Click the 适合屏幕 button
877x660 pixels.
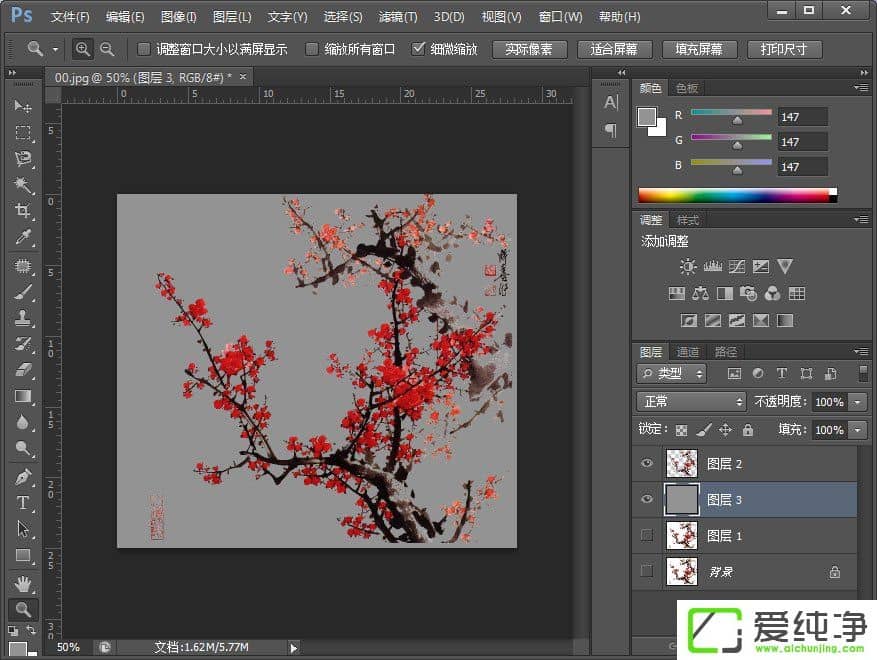coord(614,49)
